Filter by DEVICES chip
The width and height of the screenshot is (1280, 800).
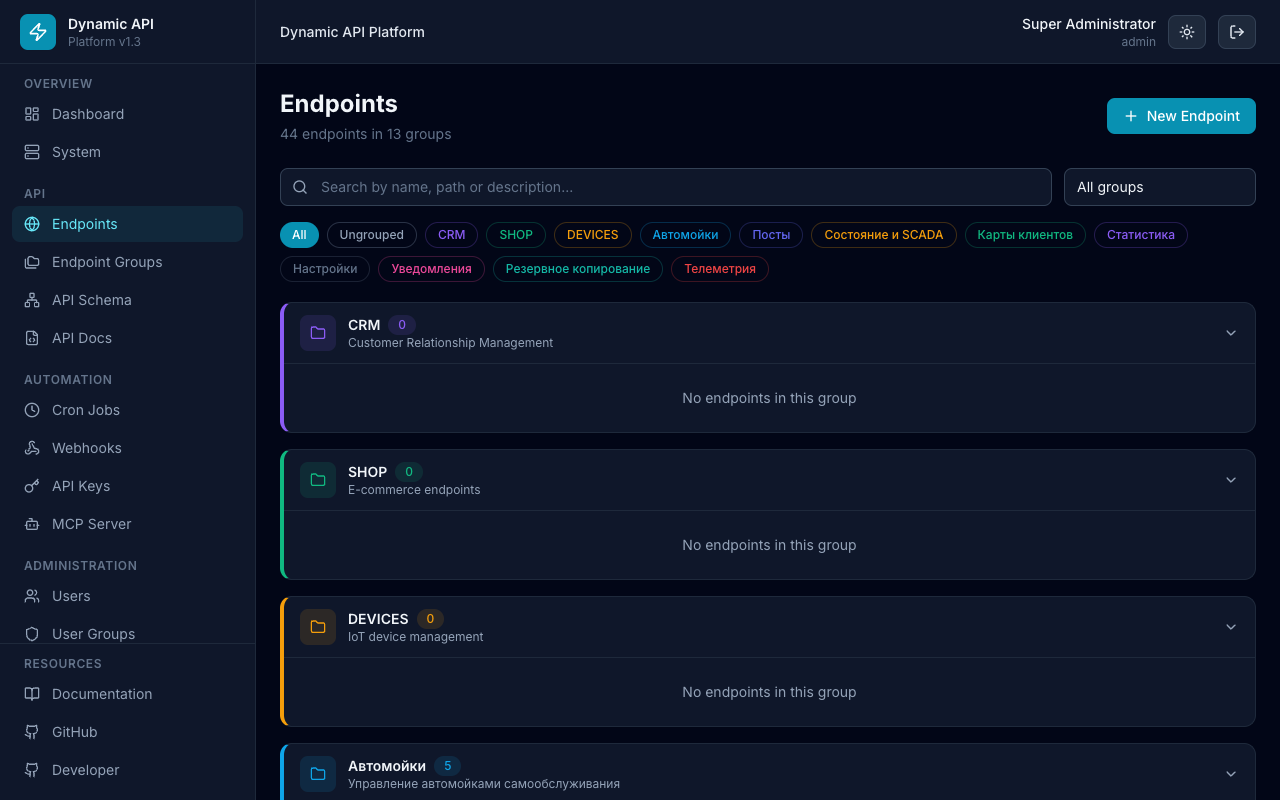593,235
